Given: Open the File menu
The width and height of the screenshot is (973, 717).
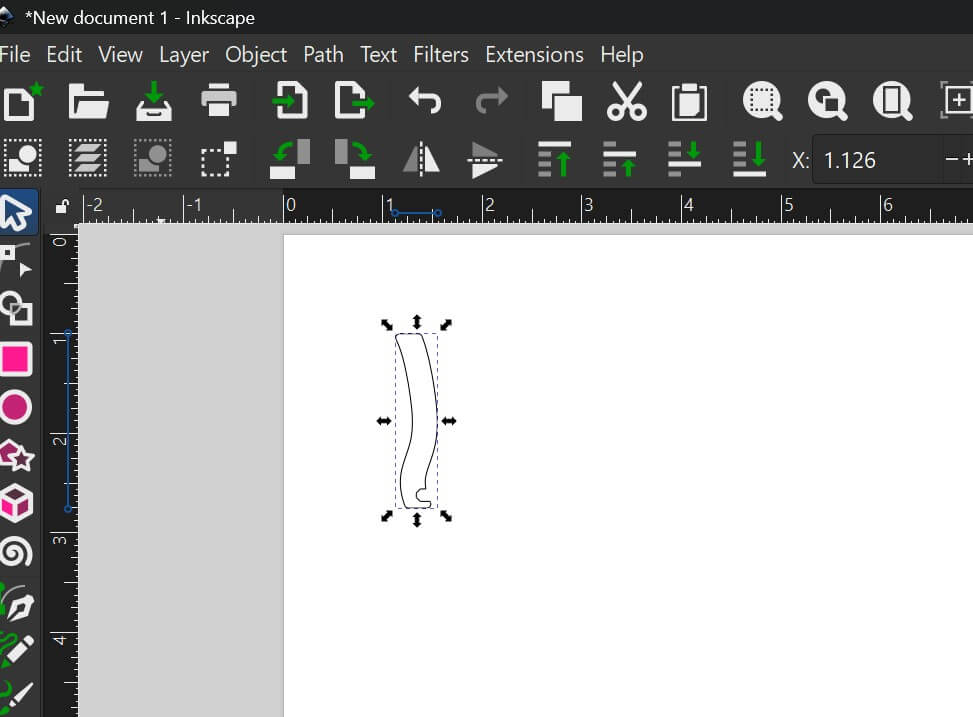Looking at the screenshot, I should [x=15, y=55].
